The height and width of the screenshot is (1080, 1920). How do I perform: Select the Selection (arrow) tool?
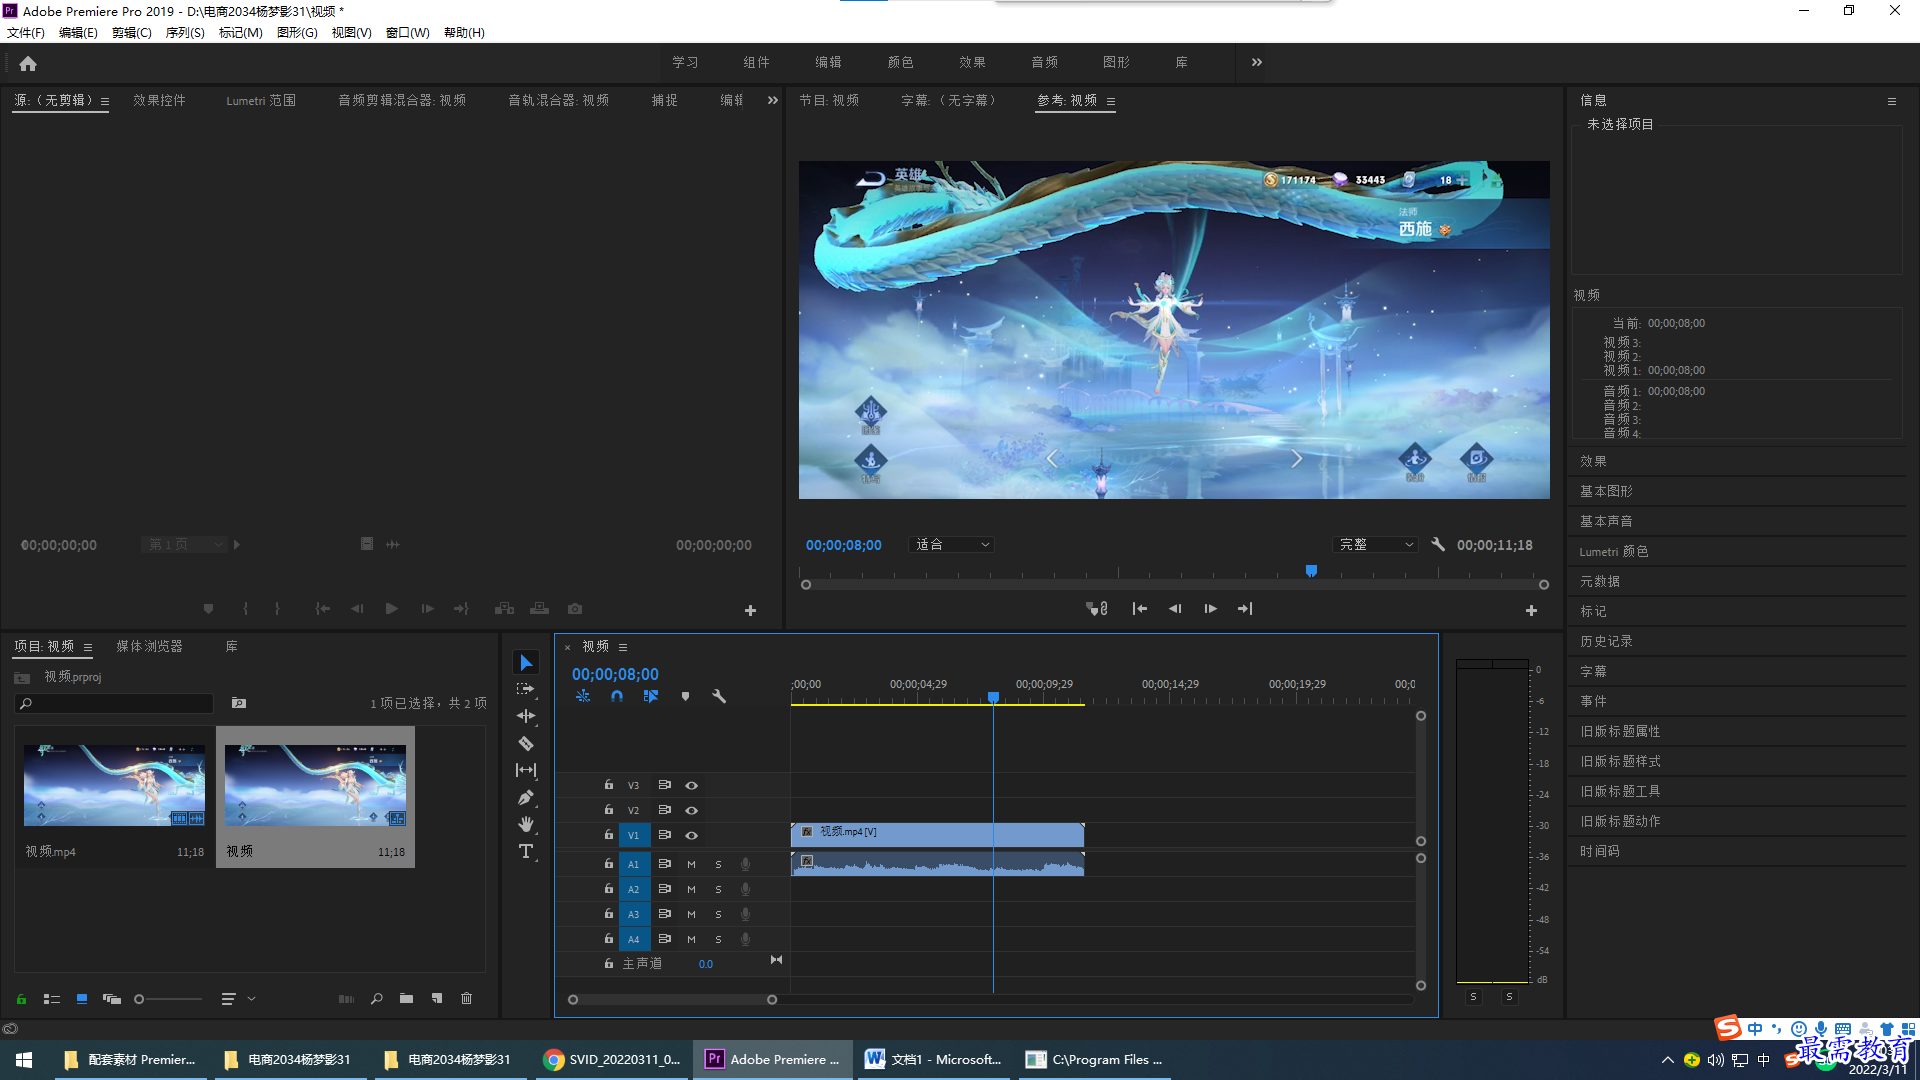[526, 663]
